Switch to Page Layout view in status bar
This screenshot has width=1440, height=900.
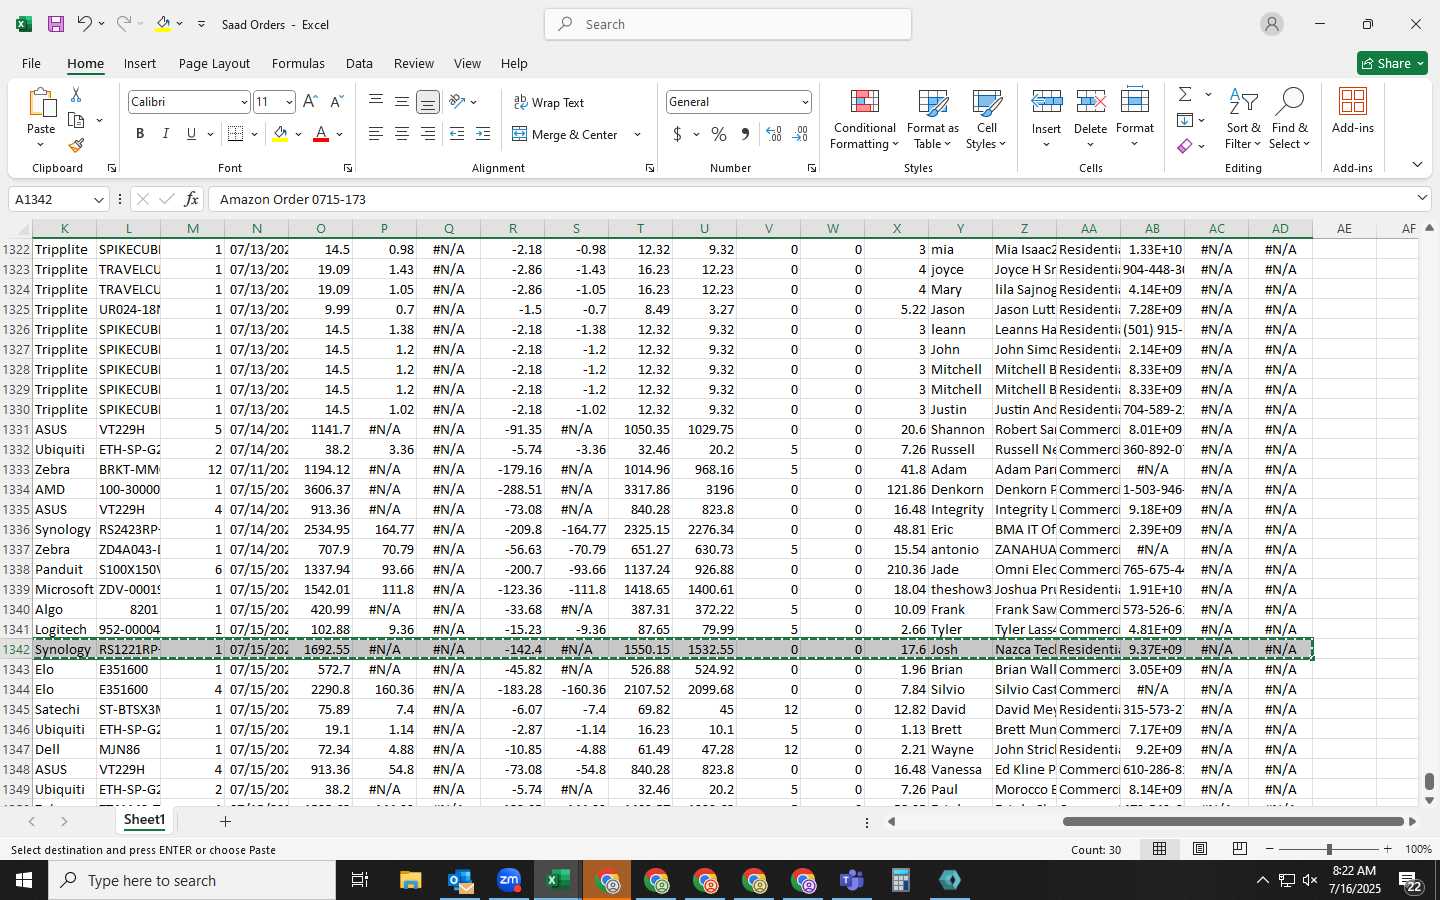pos(1200,849)
